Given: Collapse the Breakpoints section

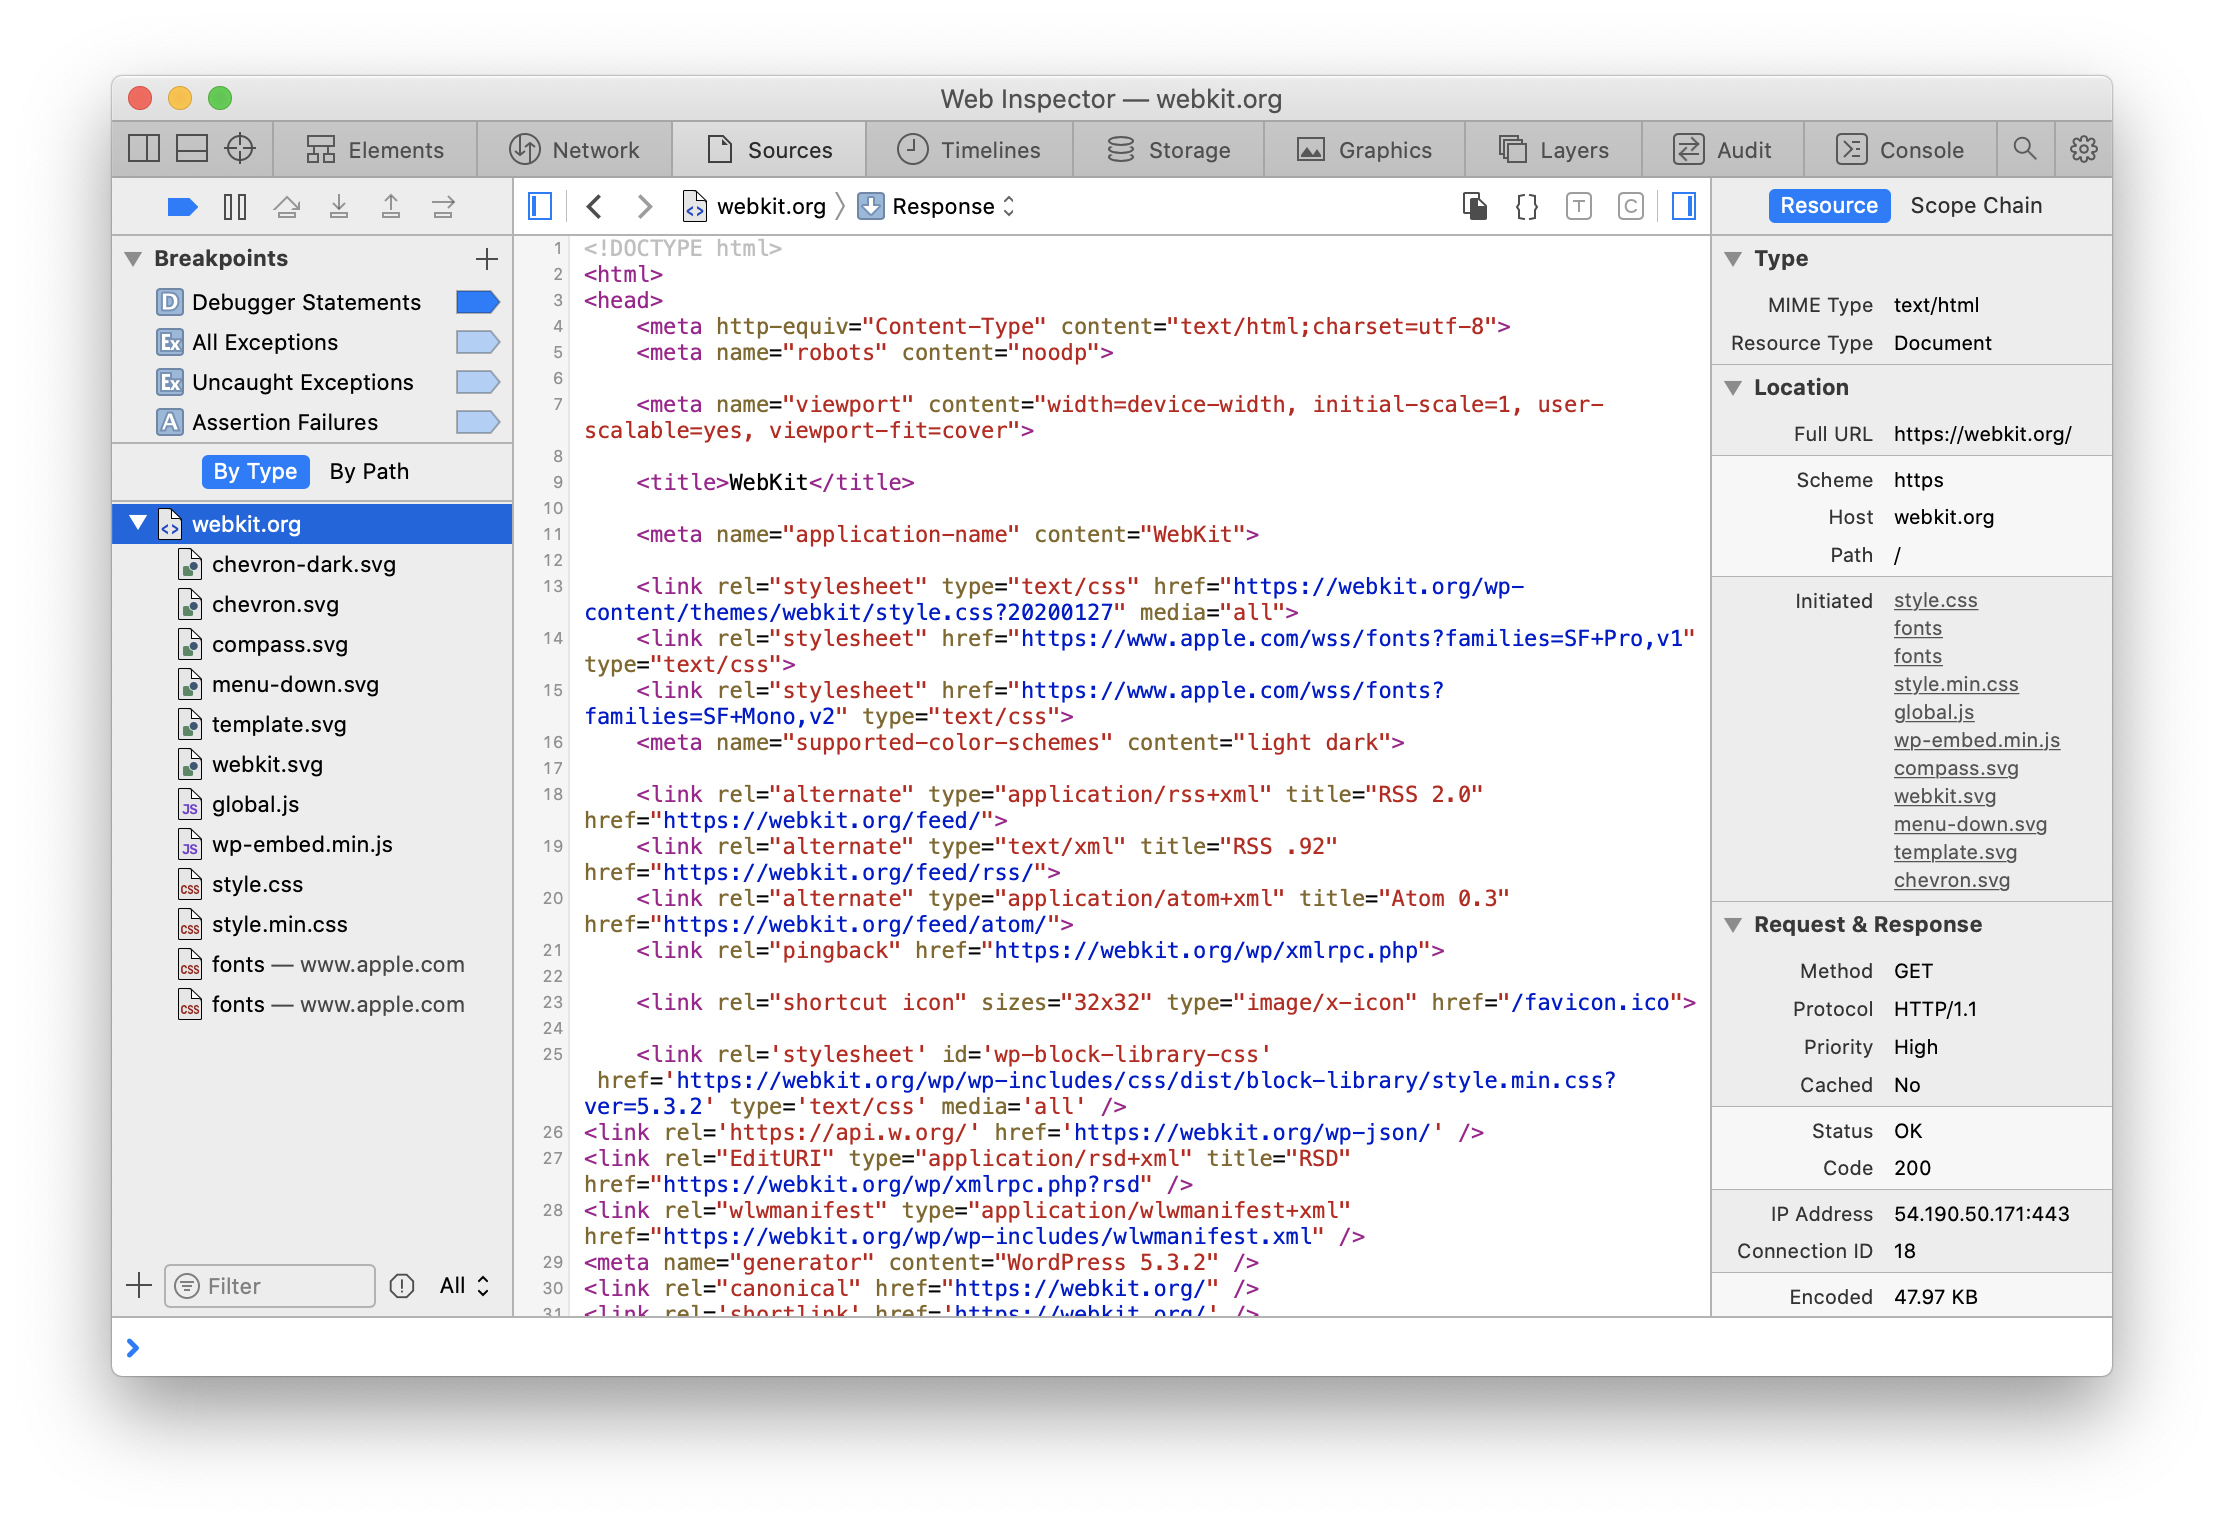Looking at the screenshot, I should pos(133,259).
